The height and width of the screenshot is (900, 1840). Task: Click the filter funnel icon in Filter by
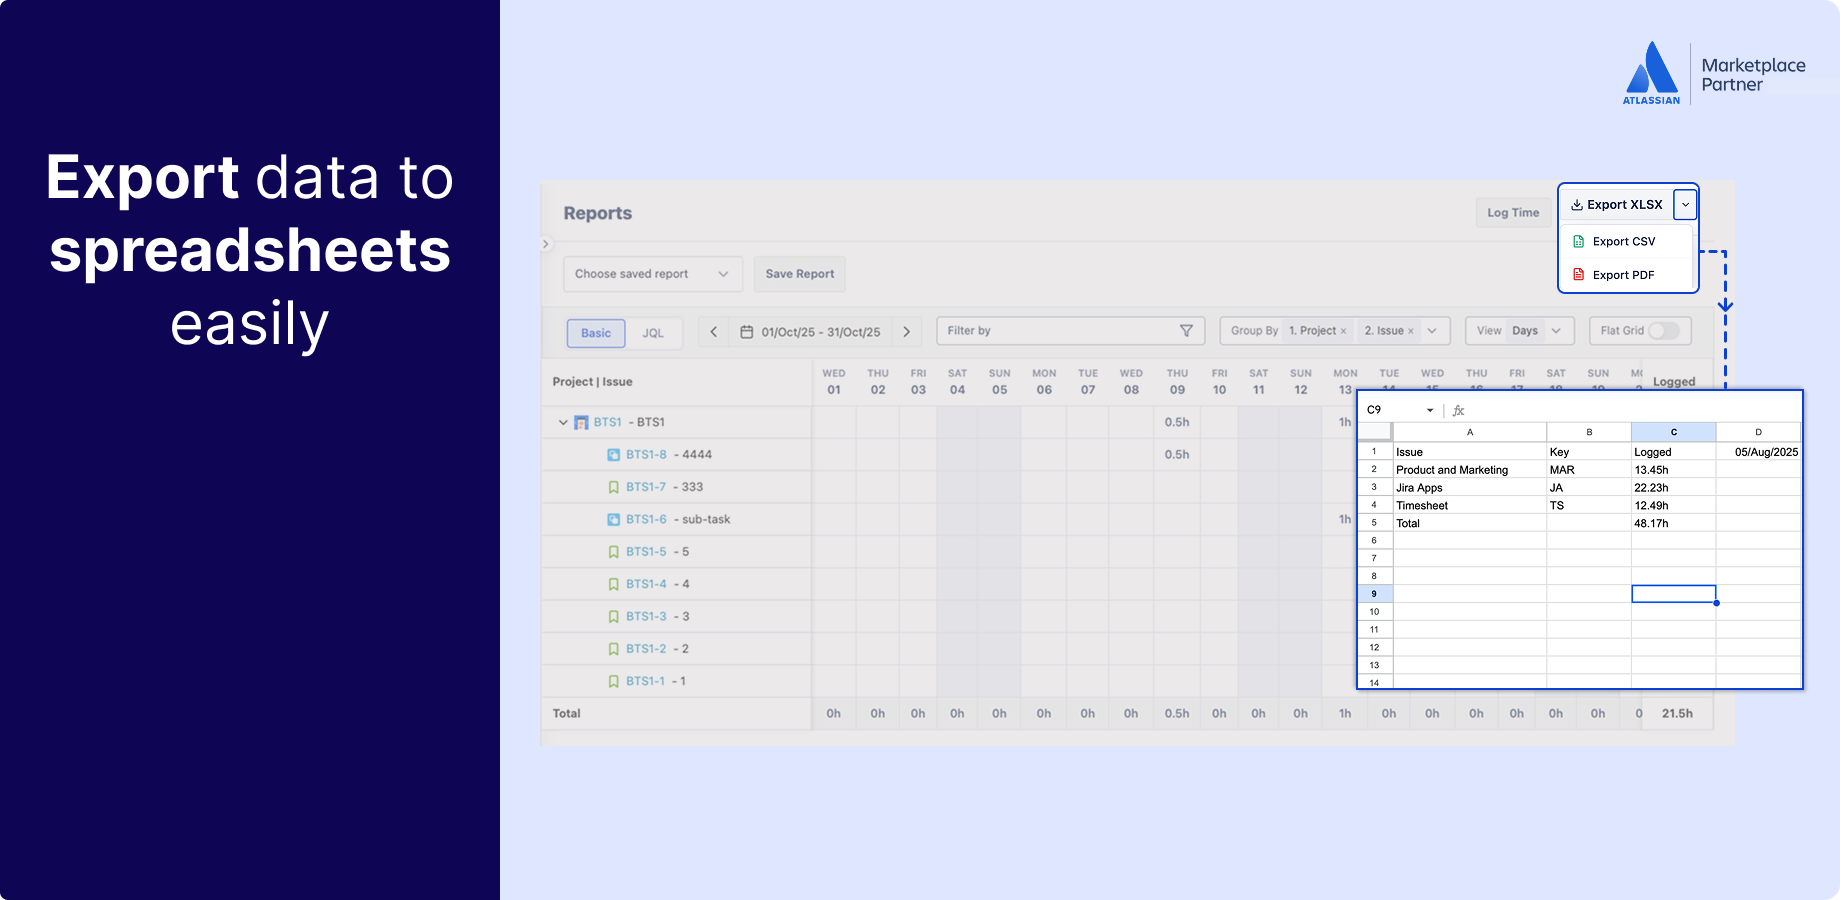point(1186,330)
